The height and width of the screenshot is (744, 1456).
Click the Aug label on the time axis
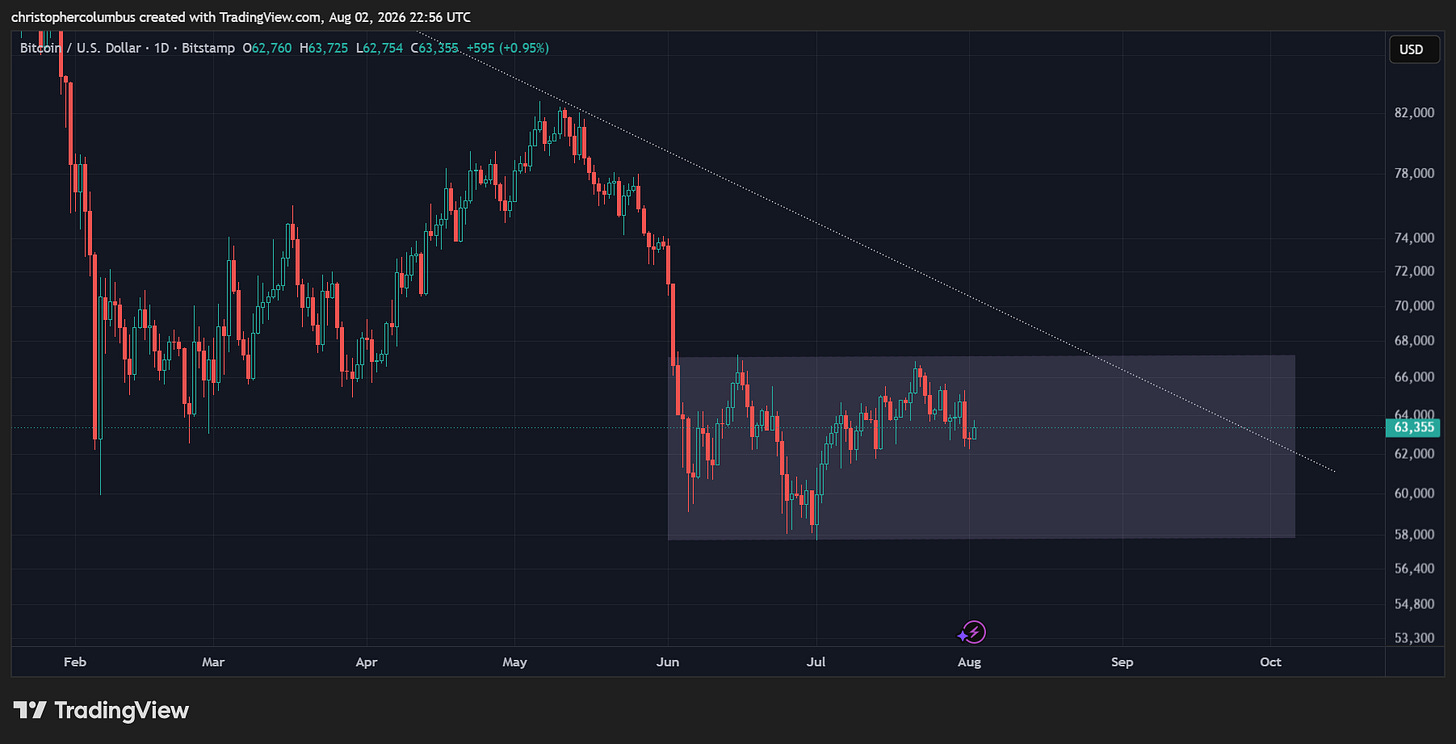pos(969,662)
